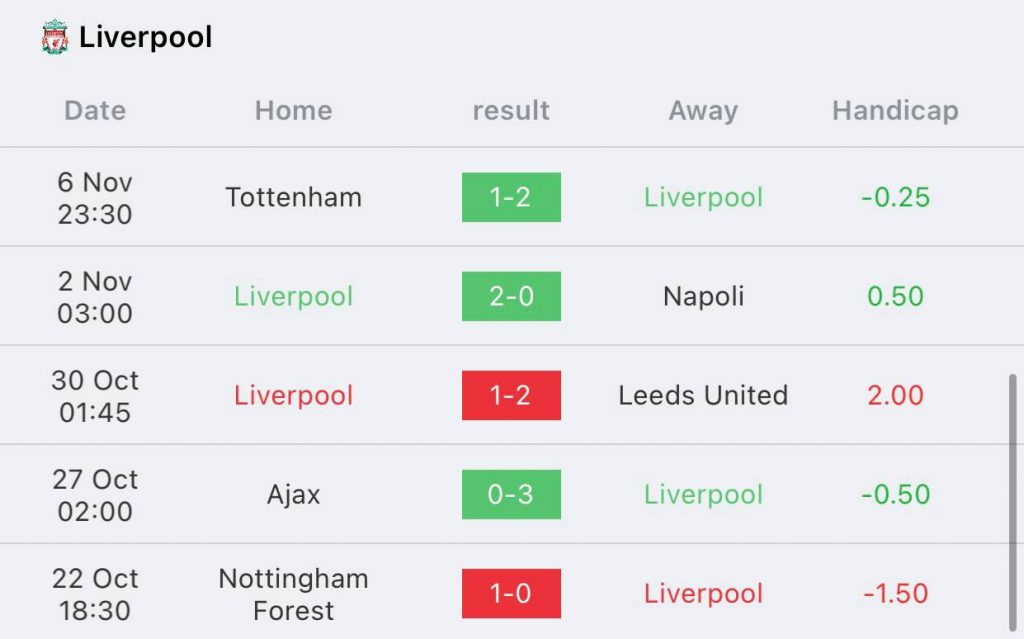Open the Tottenham 1-2 result badge
1024x639 pixels.
[511, 197]
